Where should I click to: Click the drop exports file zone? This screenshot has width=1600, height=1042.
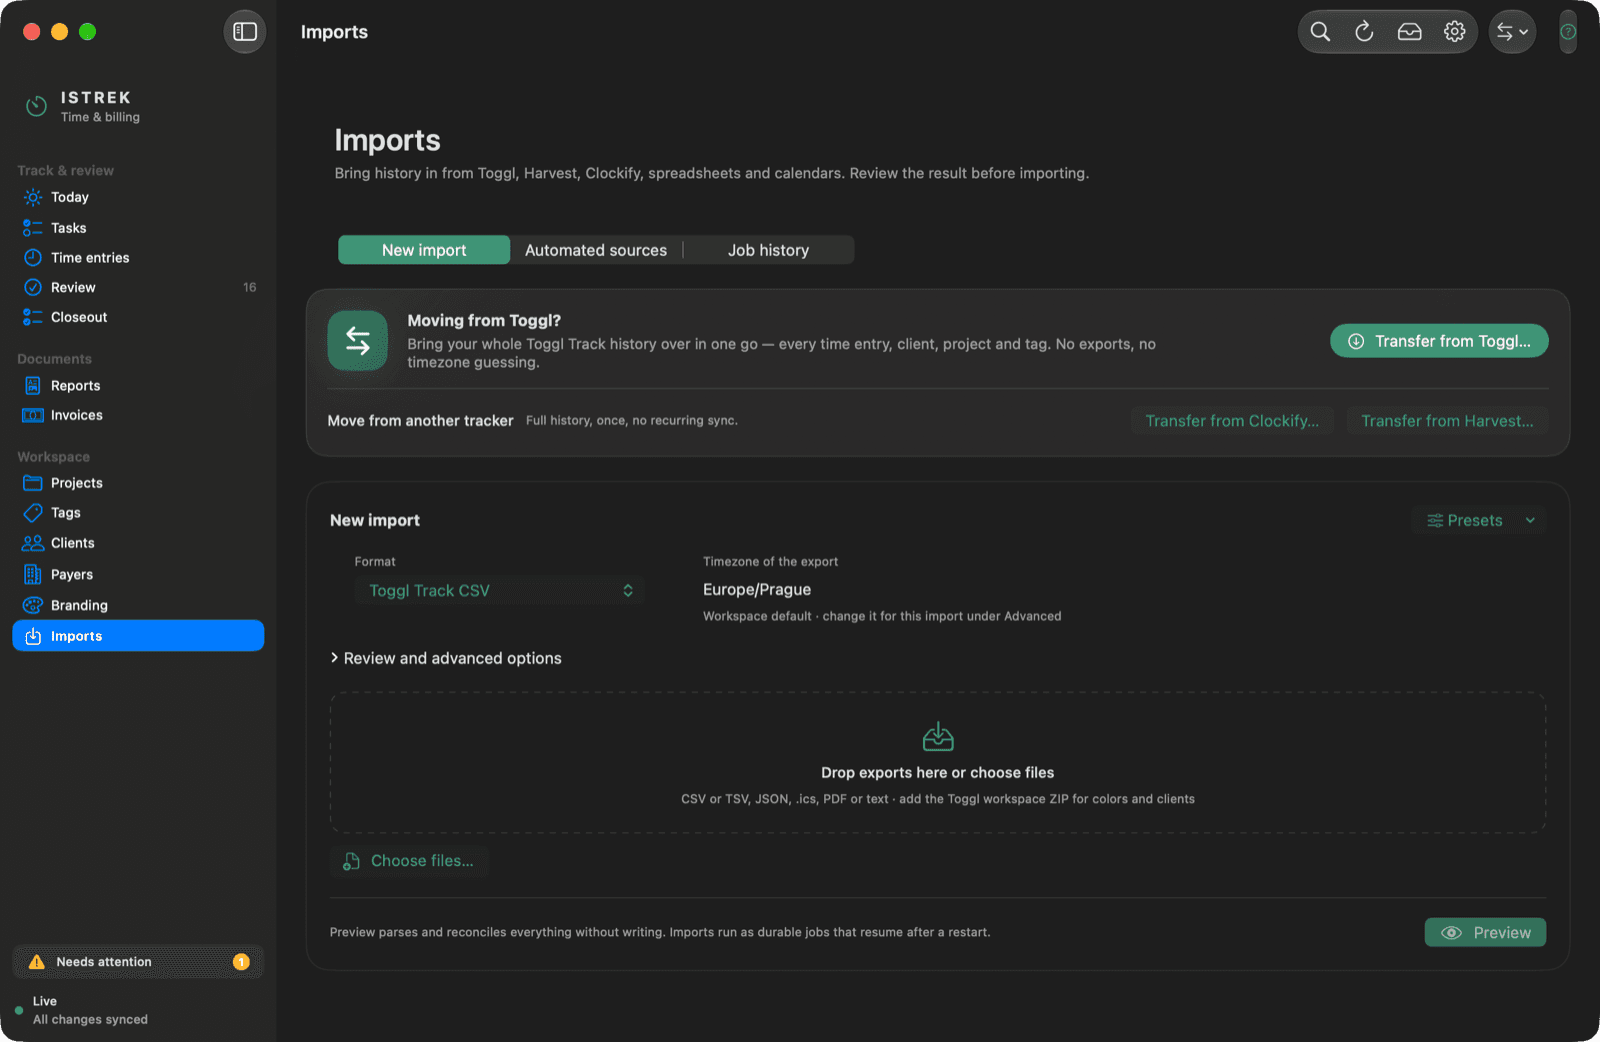938,763
